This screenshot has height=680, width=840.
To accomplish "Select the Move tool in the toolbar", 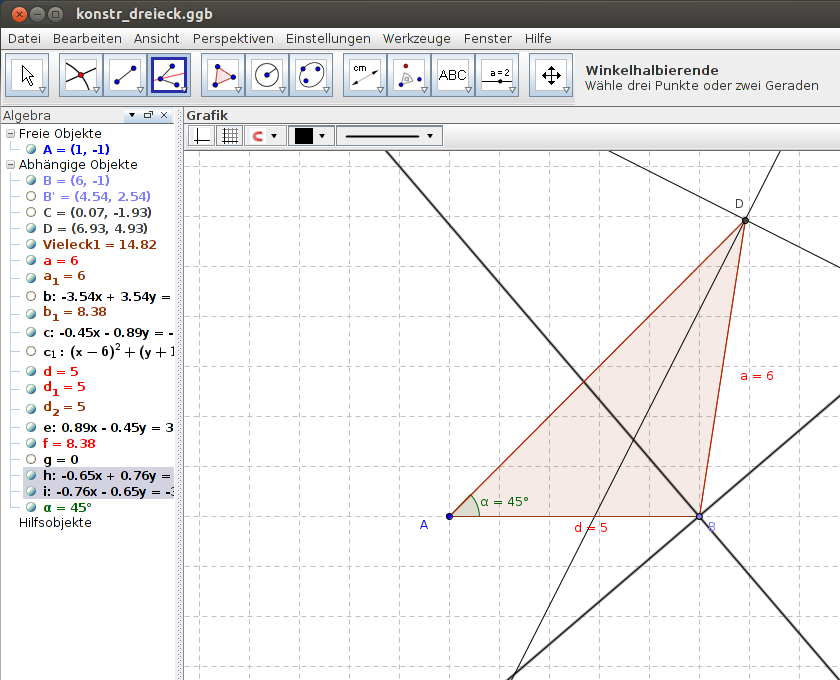I will (27, 73).
